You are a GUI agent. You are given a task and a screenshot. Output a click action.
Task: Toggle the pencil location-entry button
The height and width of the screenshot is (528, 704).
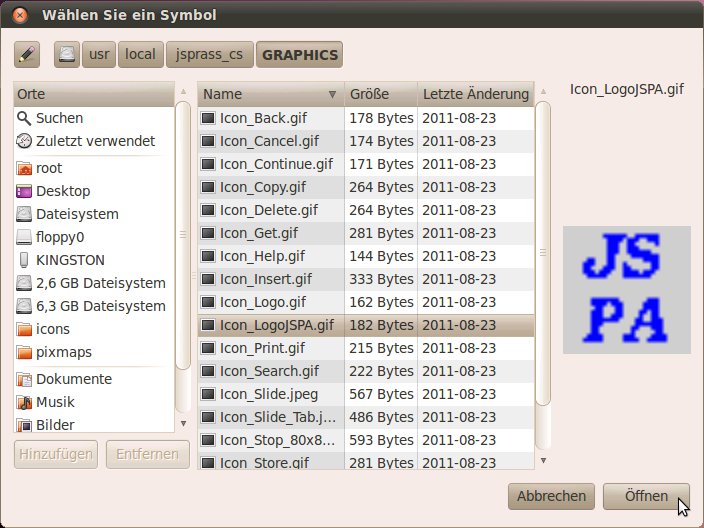pos(27,55)
